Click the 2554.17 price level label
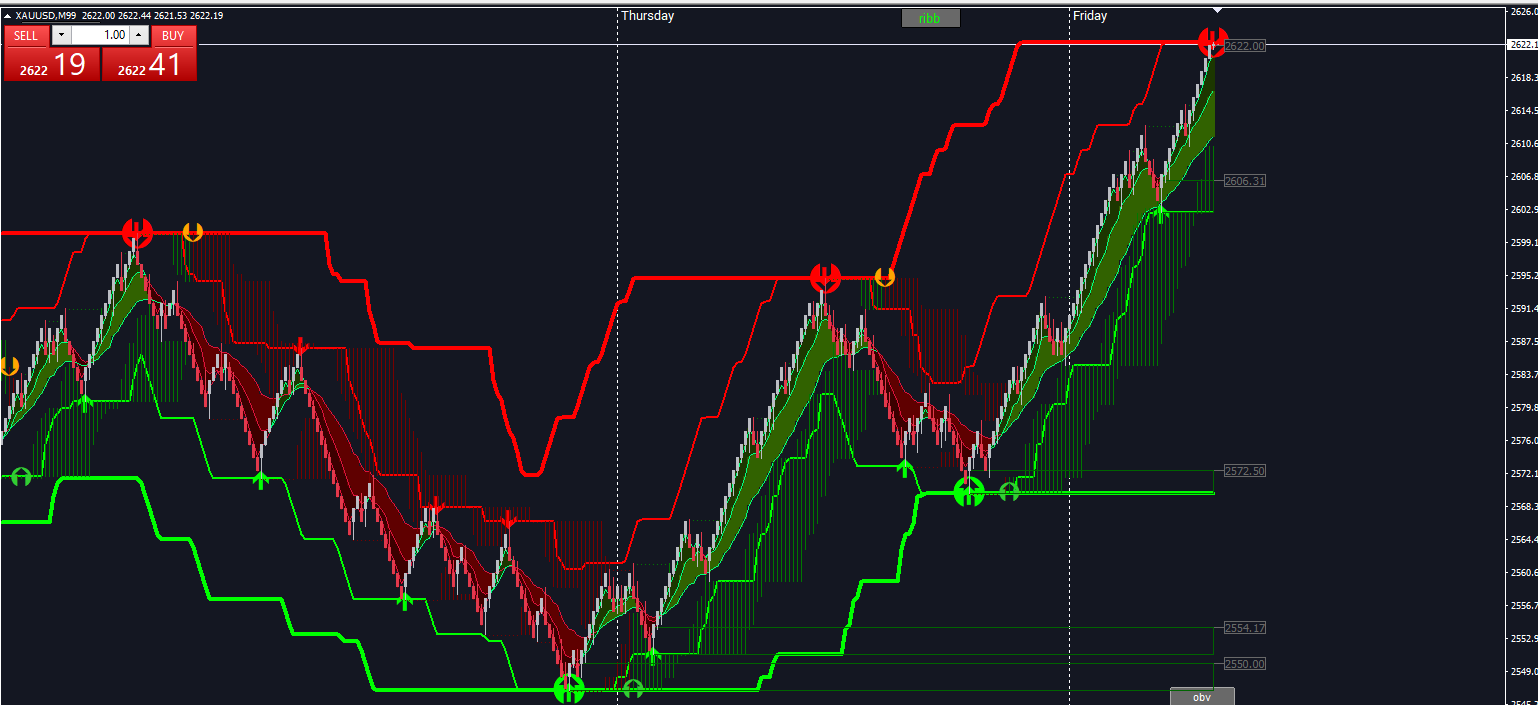The height and width of the screenshot is (705, 1538). 1245,628
